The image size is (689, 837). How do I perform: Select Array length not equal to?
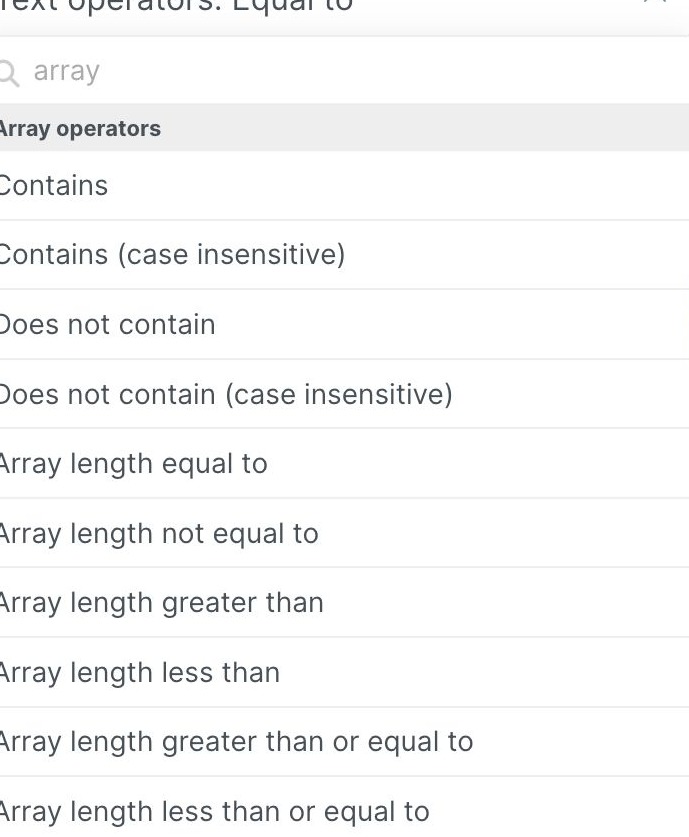click(160, 533)
